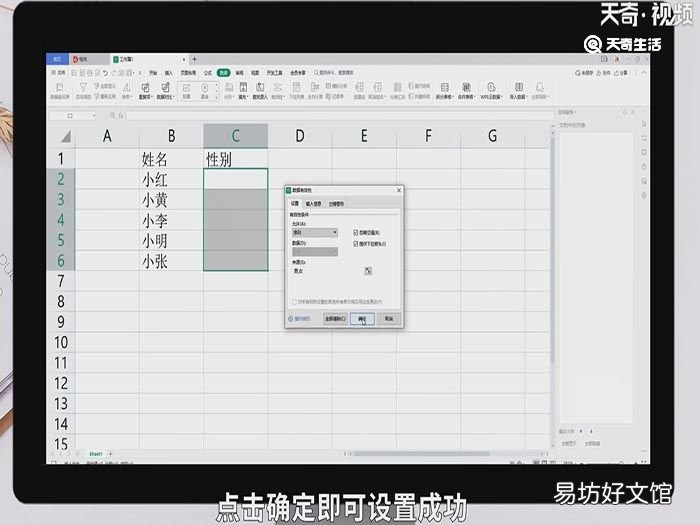Click the 来源 (Source) input field
This screenshot has height=525, width=700.
click(x=327, y=271)
